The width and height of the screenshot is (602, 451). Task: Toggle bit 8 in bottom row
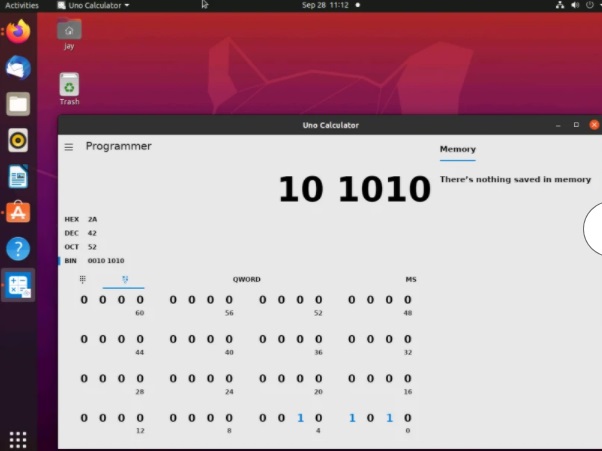tap(229, 418)
